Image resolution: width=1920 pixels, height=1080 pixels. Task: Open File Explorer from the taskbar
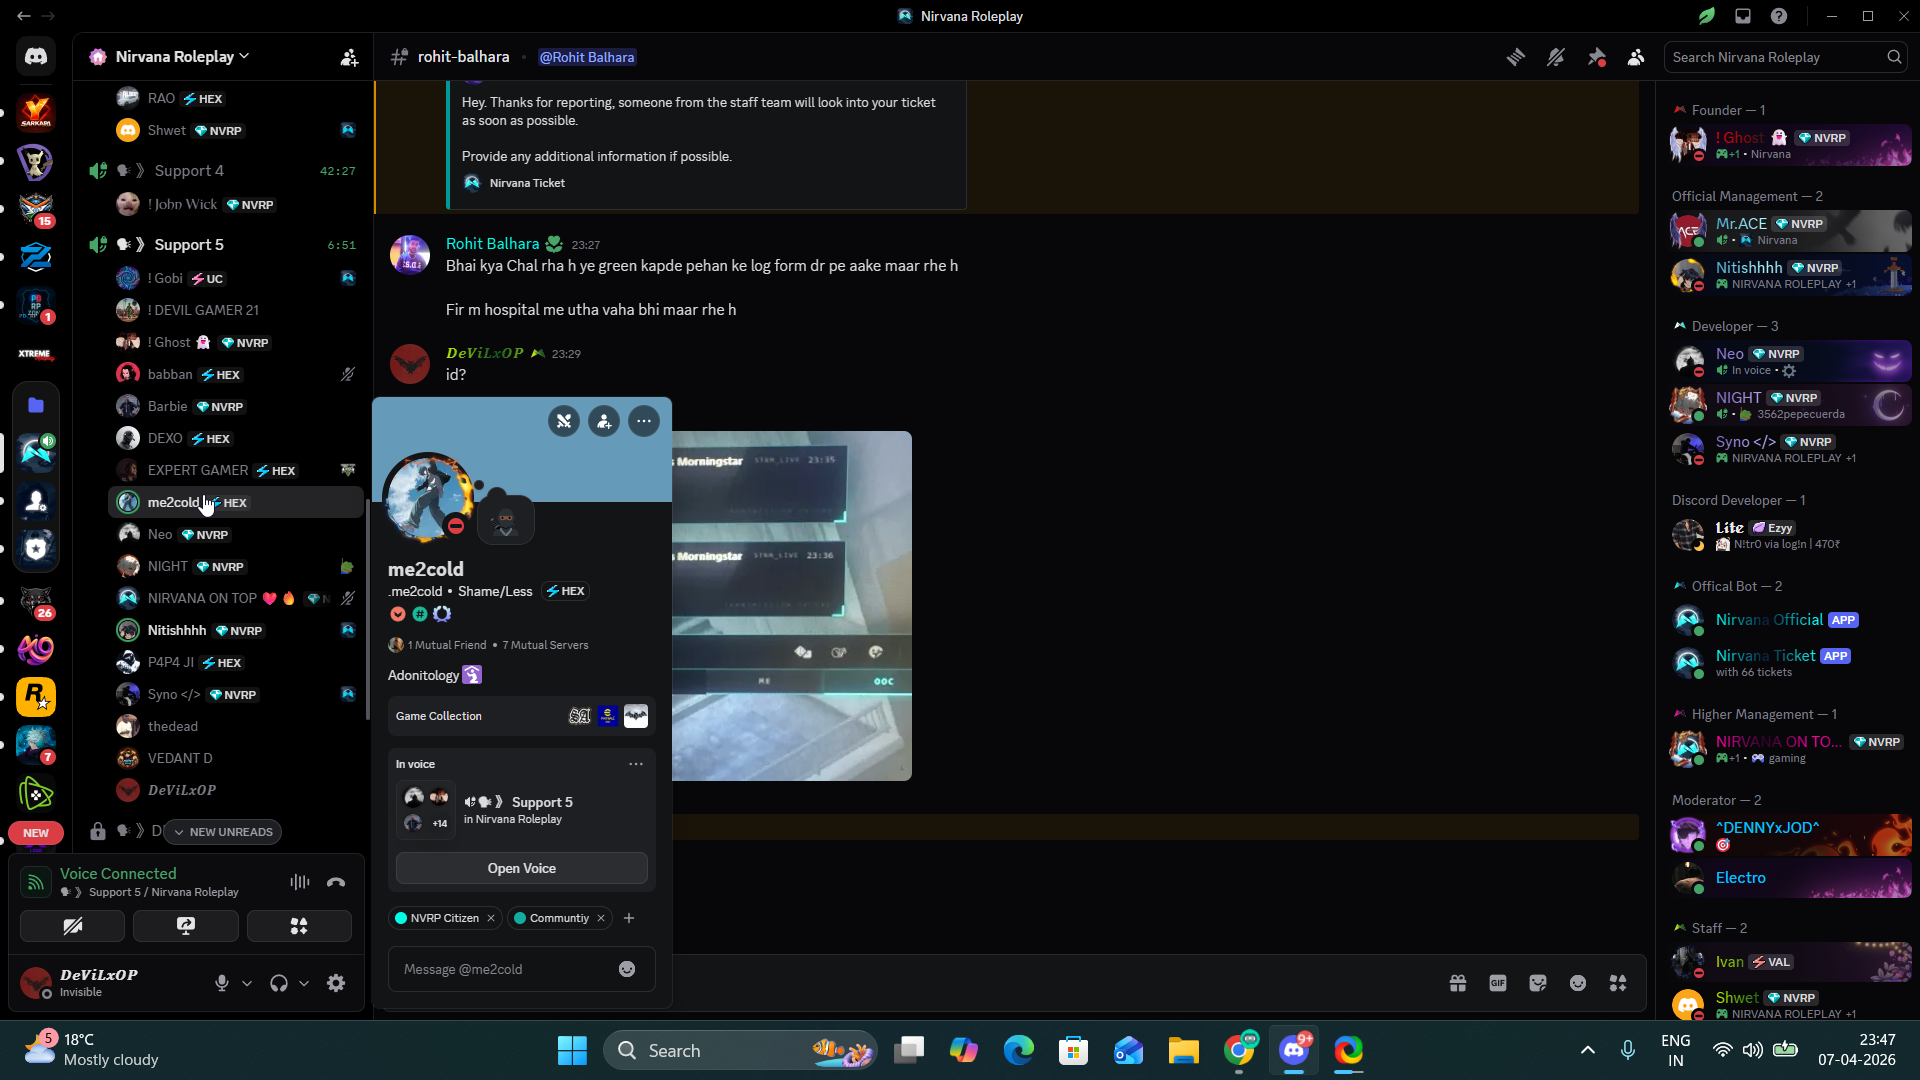(1184, 1050)
